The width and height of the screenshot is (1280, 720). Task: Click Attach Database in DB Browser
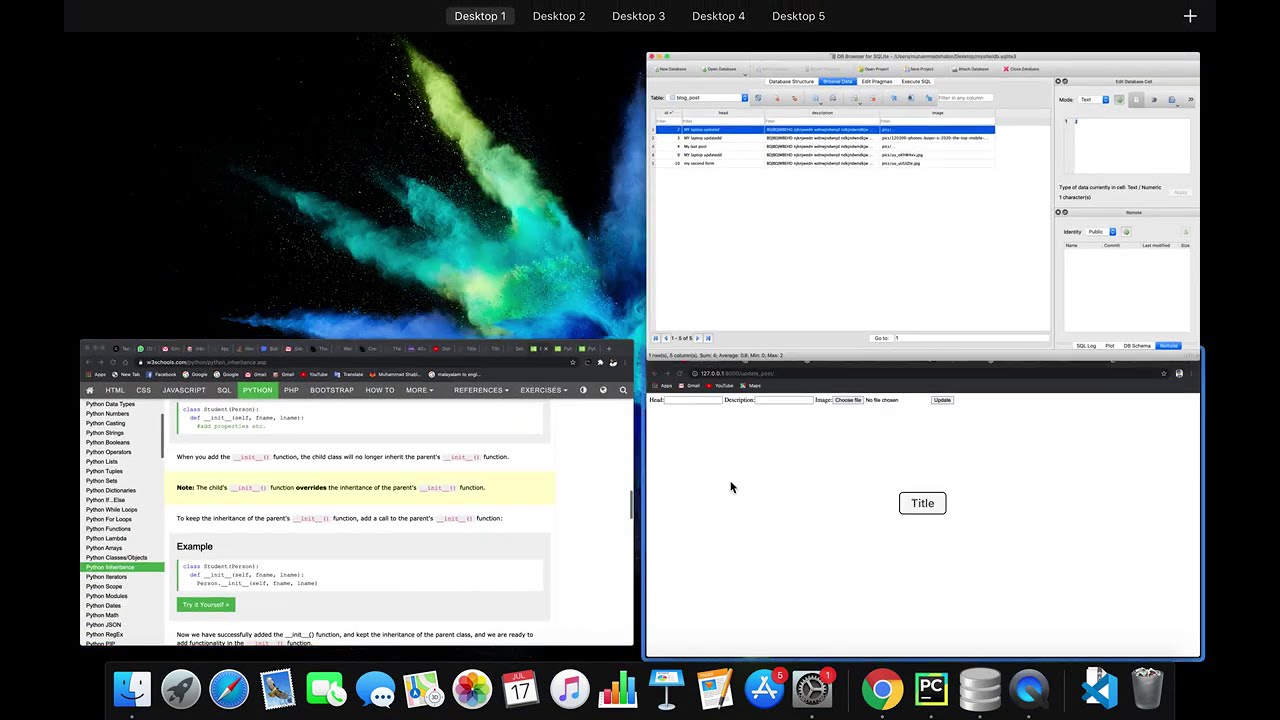click(x=968, y=69)
